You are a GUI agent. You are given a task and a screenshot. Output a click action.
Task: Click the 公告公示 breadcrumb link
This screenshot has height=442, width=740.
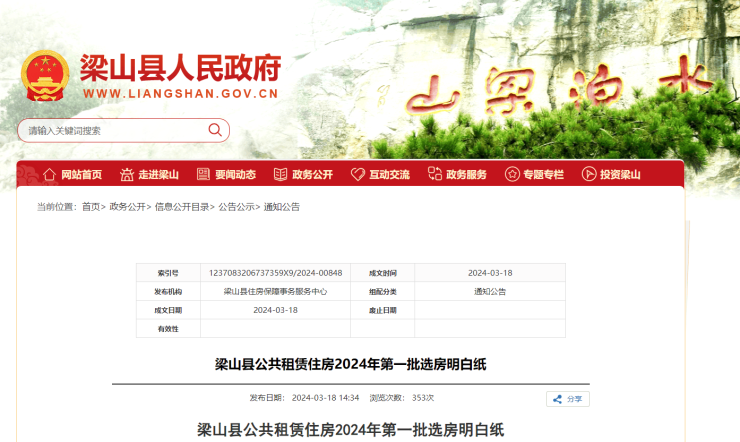236,207
